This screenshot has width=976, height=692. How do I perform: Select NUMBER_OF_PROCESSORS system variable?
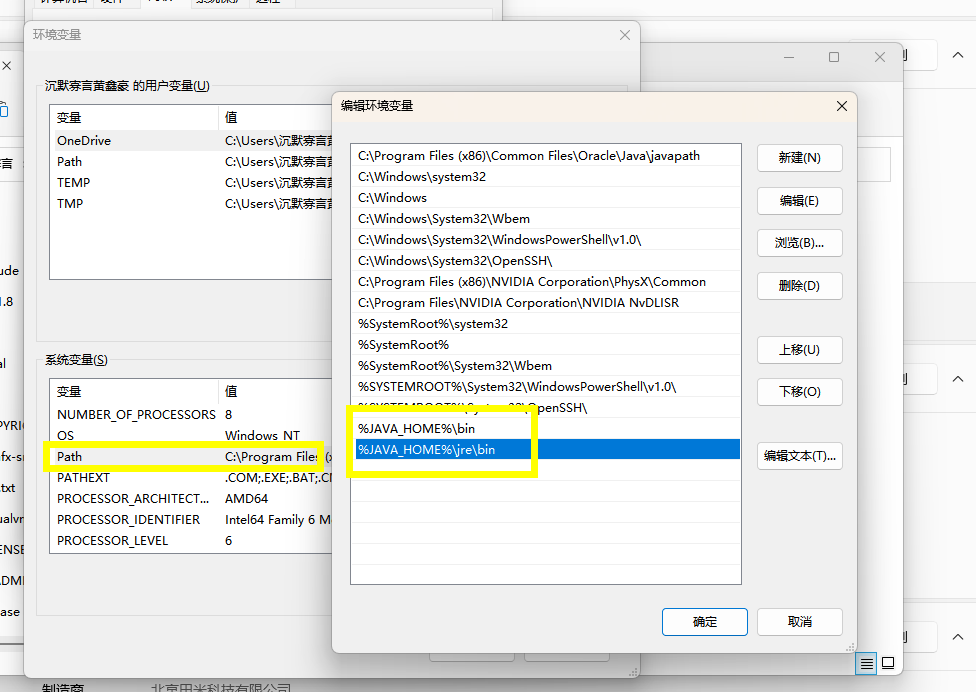click(194, 414)
